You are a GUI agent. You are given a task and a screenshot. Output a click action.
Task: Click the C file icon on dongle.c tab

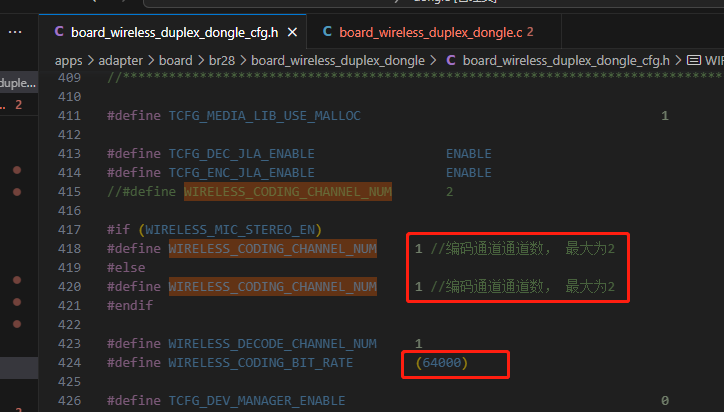(x=327, y=31)
